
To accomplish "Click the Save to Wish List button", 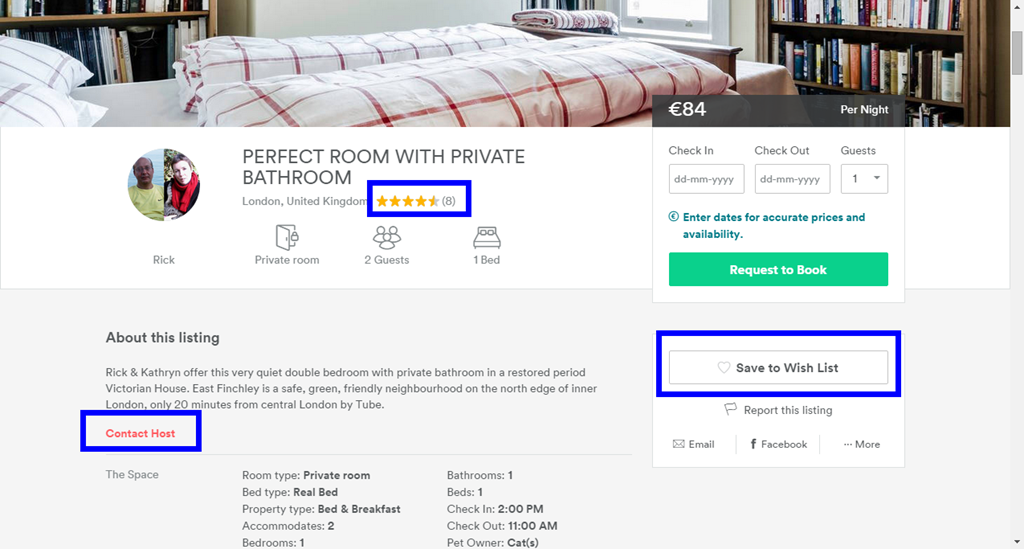I will 778,368.
